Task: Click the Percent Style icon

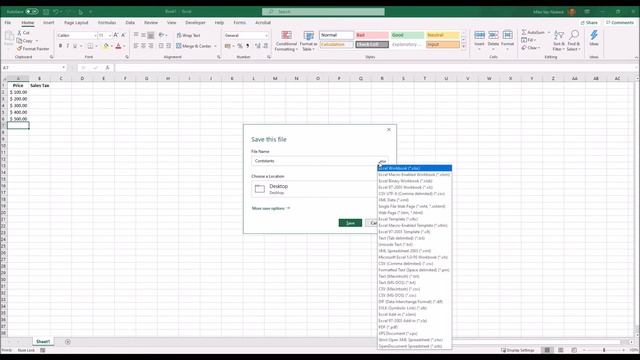Action: (240, 46)
